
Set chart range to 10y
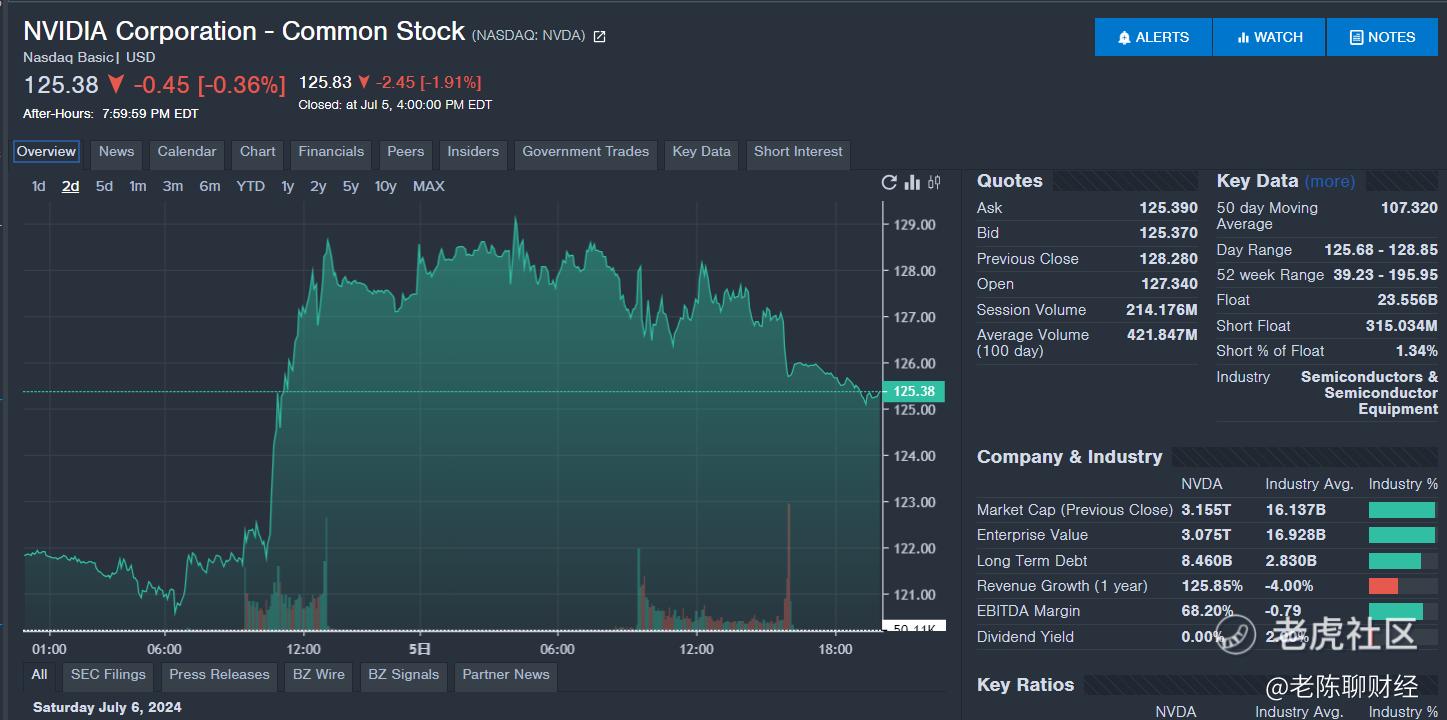coord(386,186)
